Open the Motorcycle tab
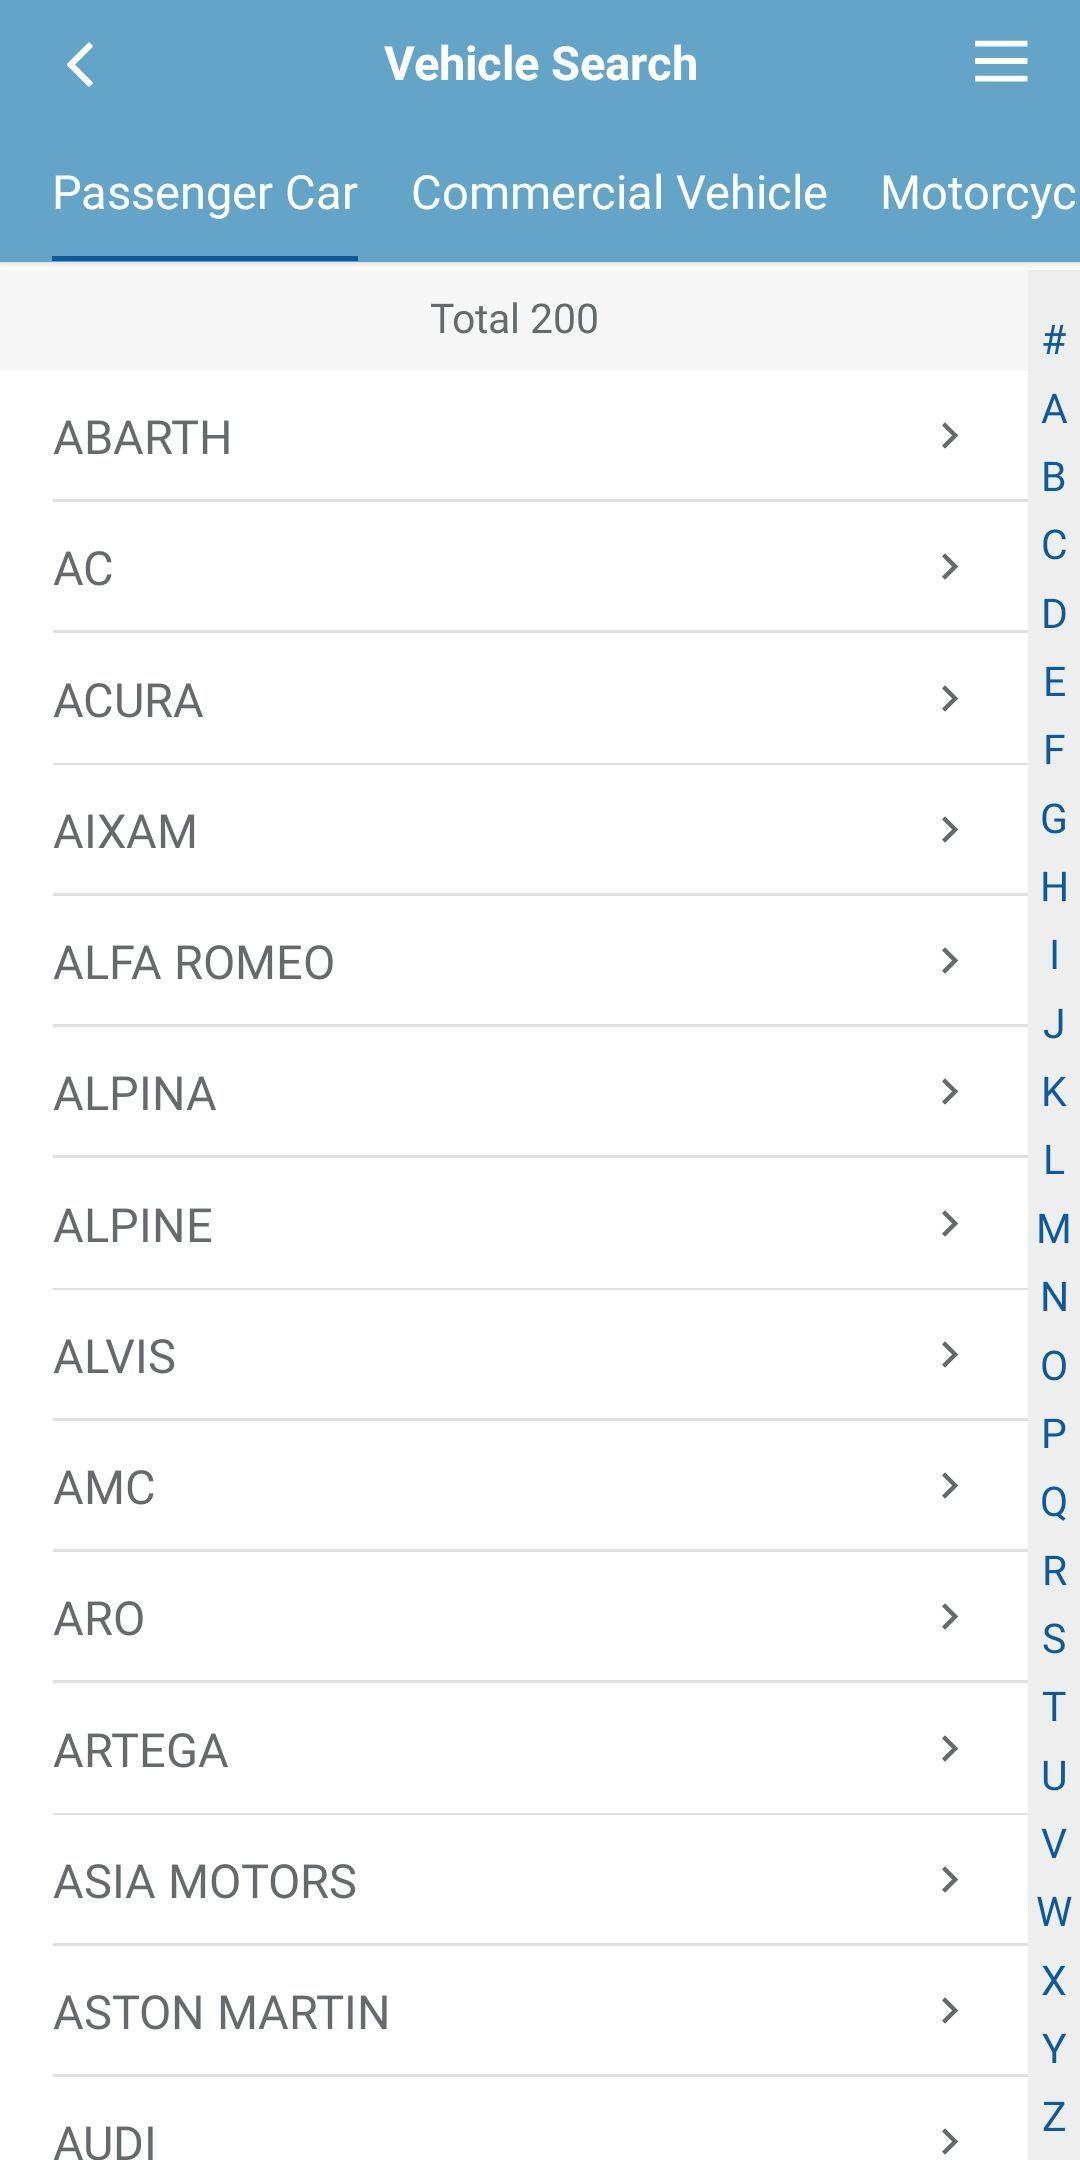The image size is (1080, 2160). [x=979, y=193]
